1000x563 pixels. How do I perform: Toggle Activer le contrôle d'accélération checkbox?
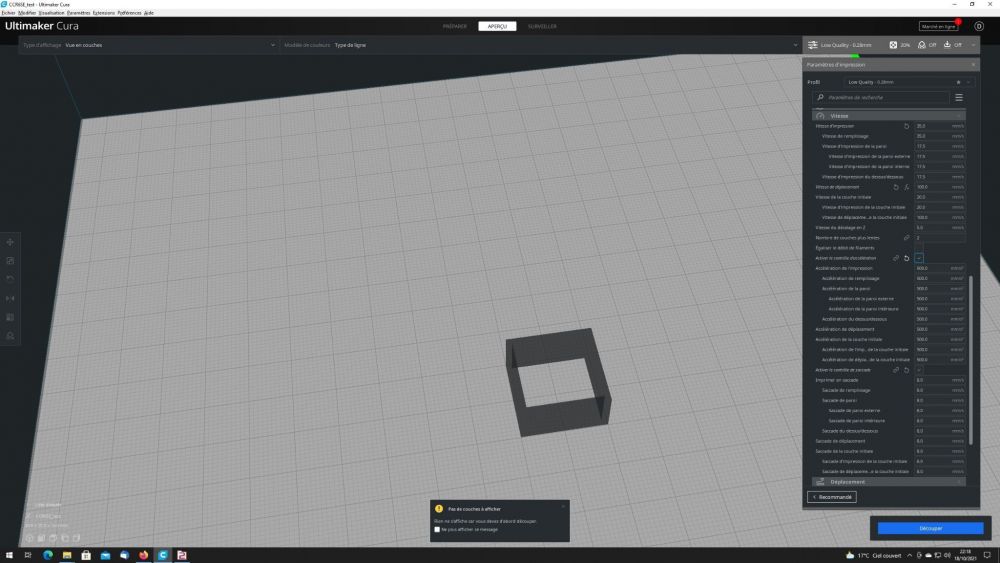[919, 258]
